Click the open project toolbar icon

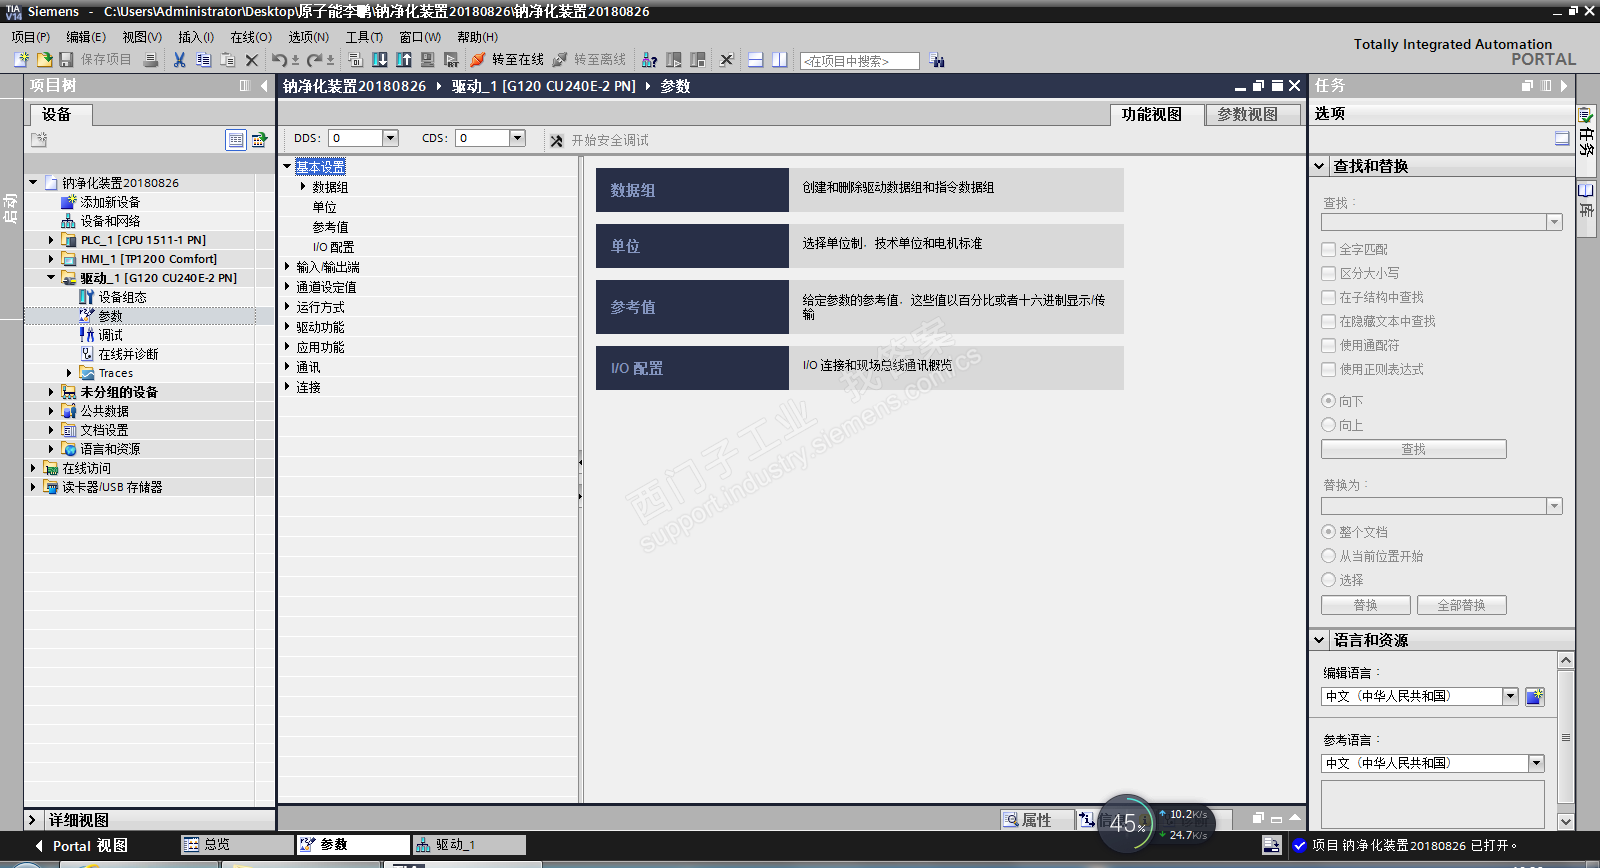point(44,60)
